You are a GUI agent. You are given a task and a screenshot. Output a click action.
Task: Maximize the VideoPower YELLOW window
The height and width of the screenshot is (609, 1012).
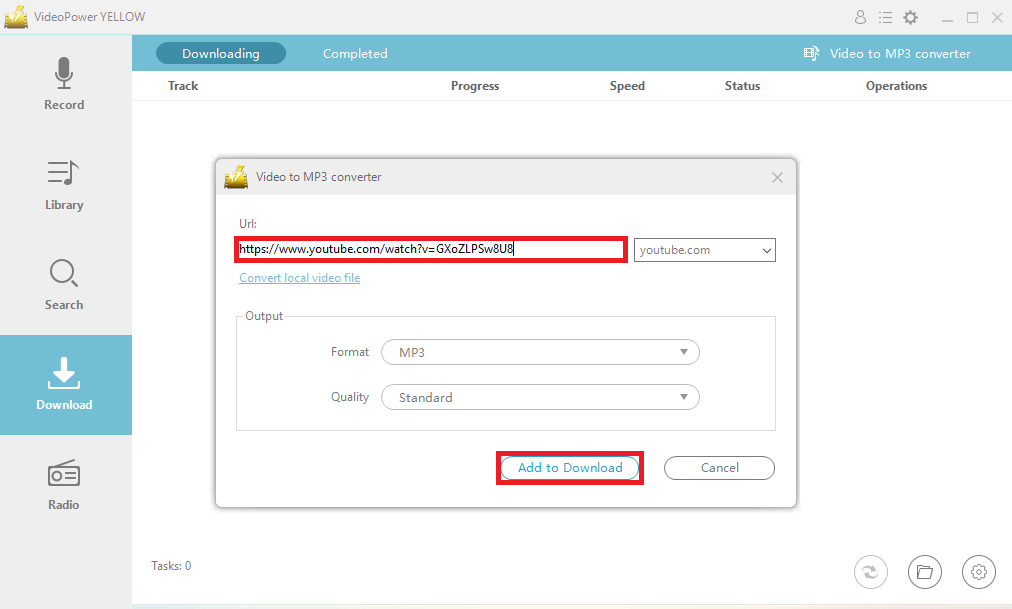tap(973, 18)
